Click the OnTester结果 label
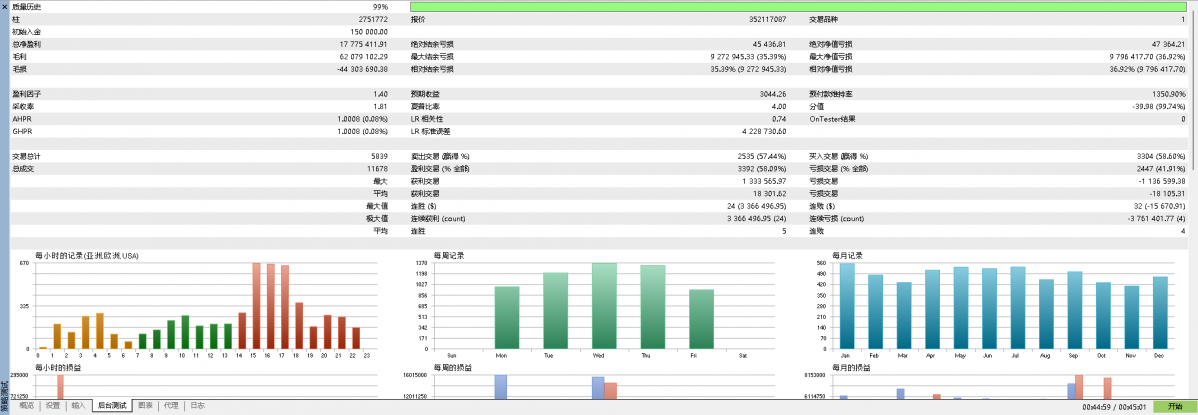The image size is (1198, 415). coord(833,119)
